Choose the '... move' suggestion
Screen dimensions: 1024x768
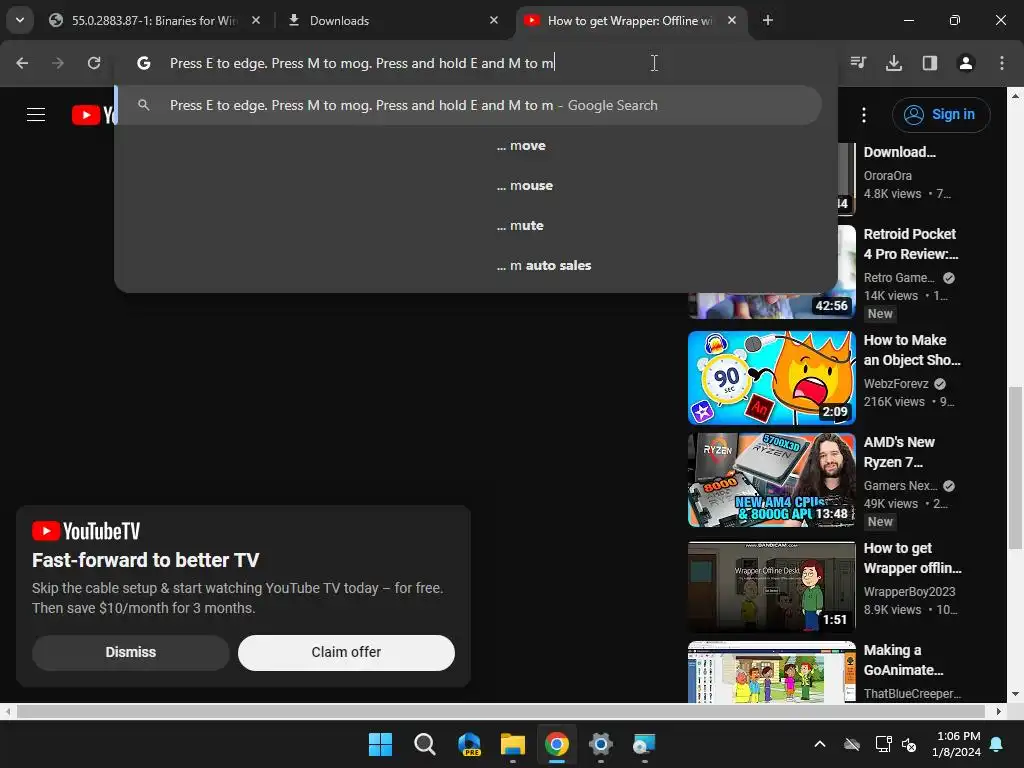520,146
